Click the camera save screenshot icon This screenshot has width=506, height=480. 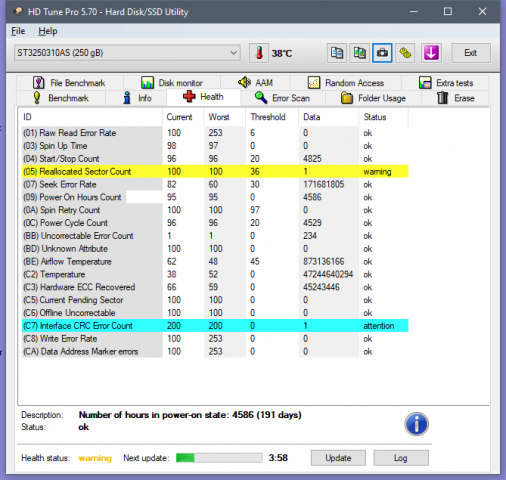382,53
